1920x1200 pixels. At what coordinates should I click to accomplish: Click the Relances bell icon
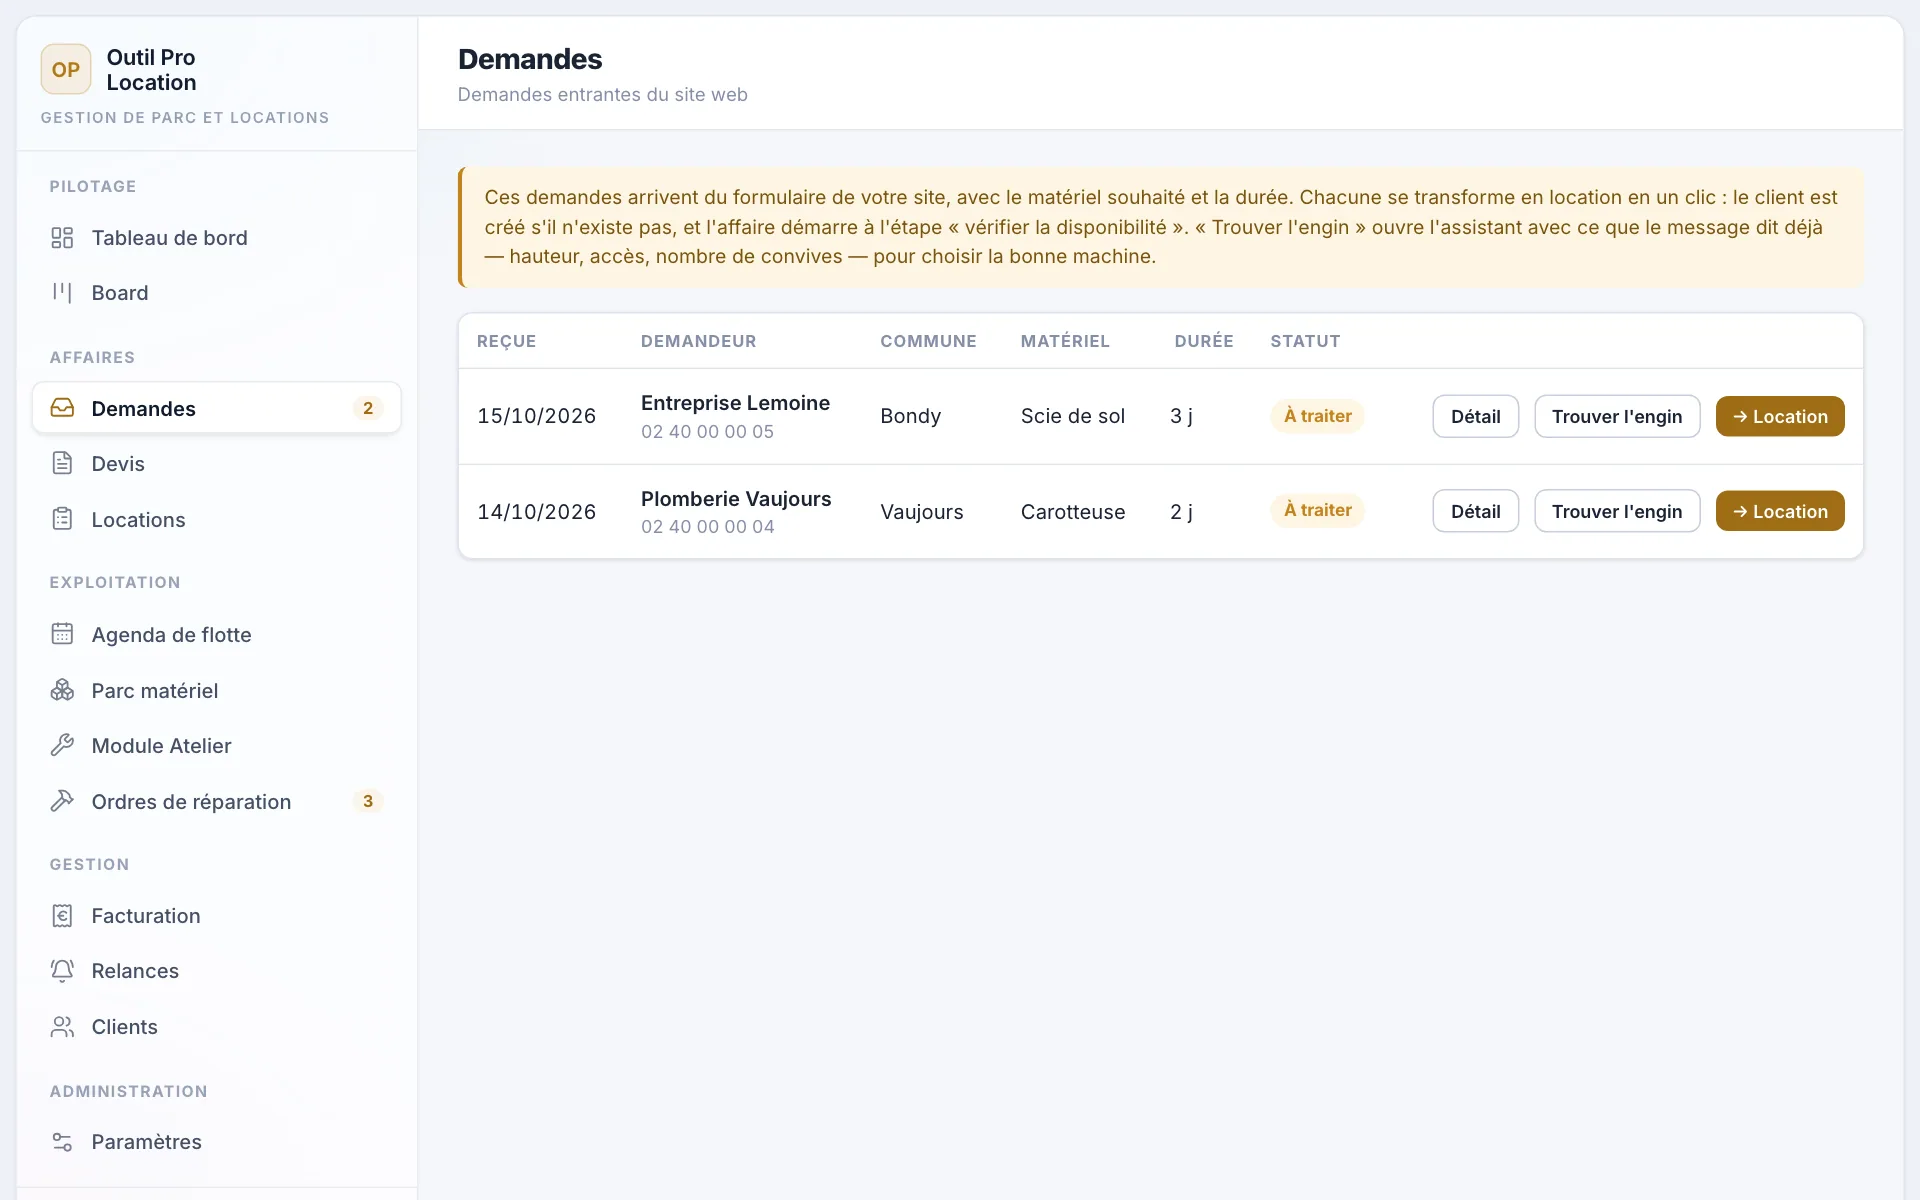[x=62, y=970]
